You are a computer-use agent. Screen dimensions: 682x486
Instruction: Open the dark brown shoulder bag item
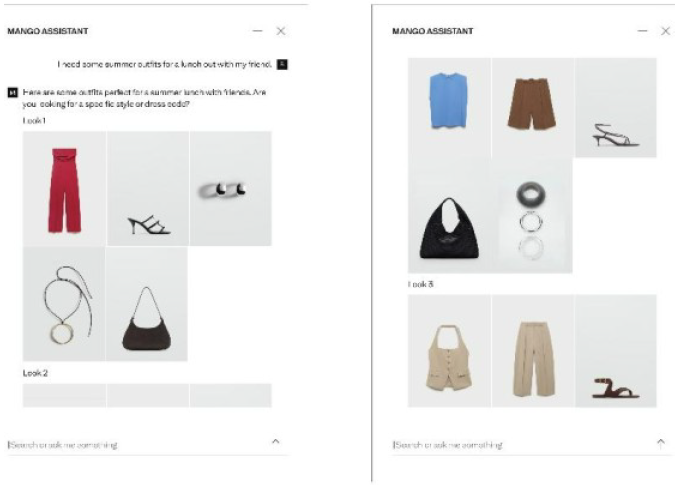point(147,304)
